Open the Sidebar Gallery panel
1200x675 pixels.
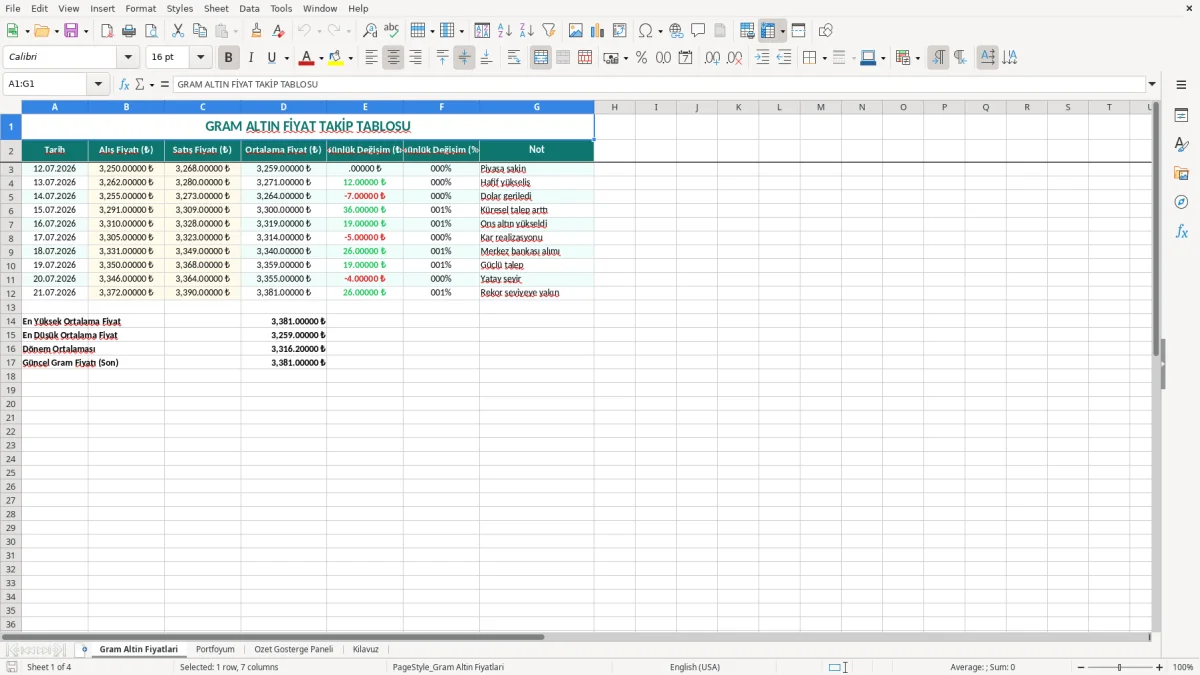[1181, 173]
